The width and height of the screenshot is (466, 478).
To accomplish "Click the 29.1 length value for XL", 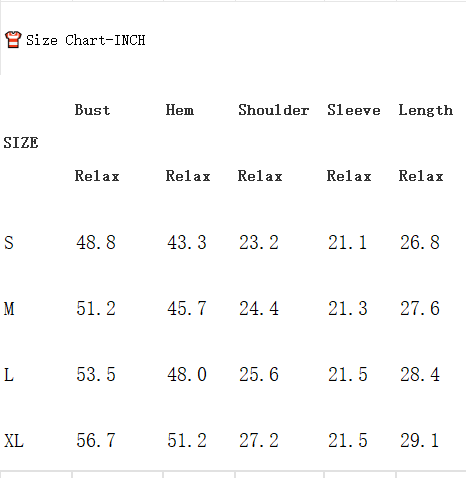I will pos(419,440).
